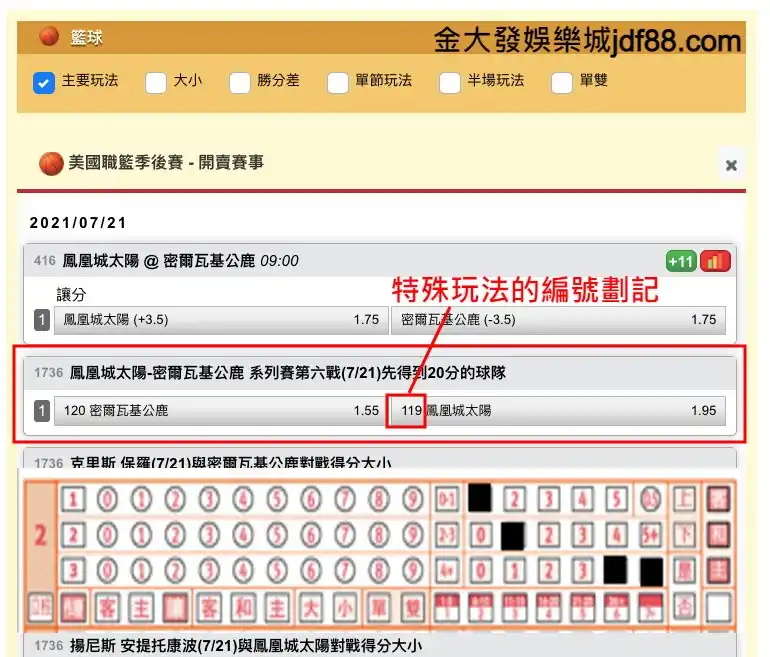Select 密爾瓦基公鹿 (-3.5) at odds 1.75
The image size is (770, 657).
(558, 320)
